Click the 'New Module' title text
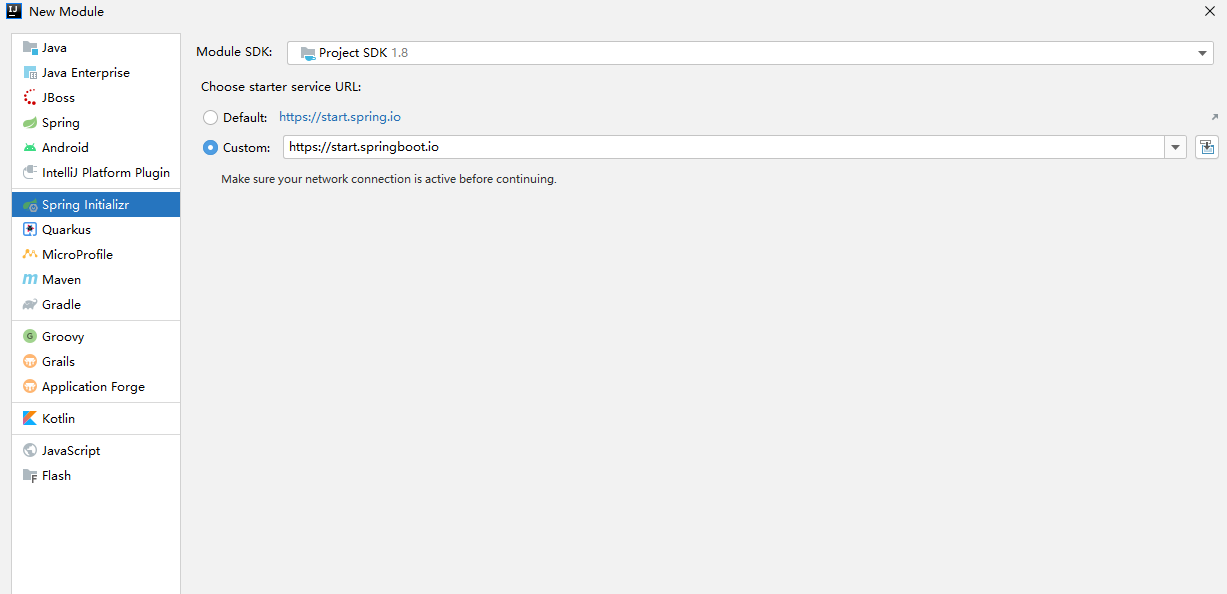1227x594 pixels. click(66, 12)
